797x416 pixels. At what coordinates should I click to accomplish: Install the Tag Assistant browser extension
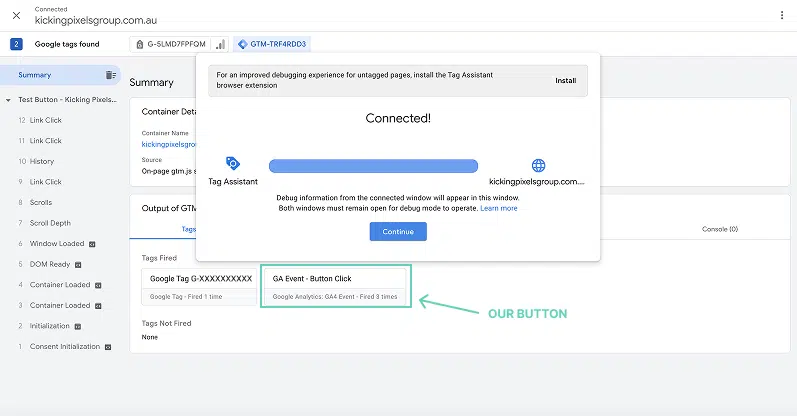(565, 80)
